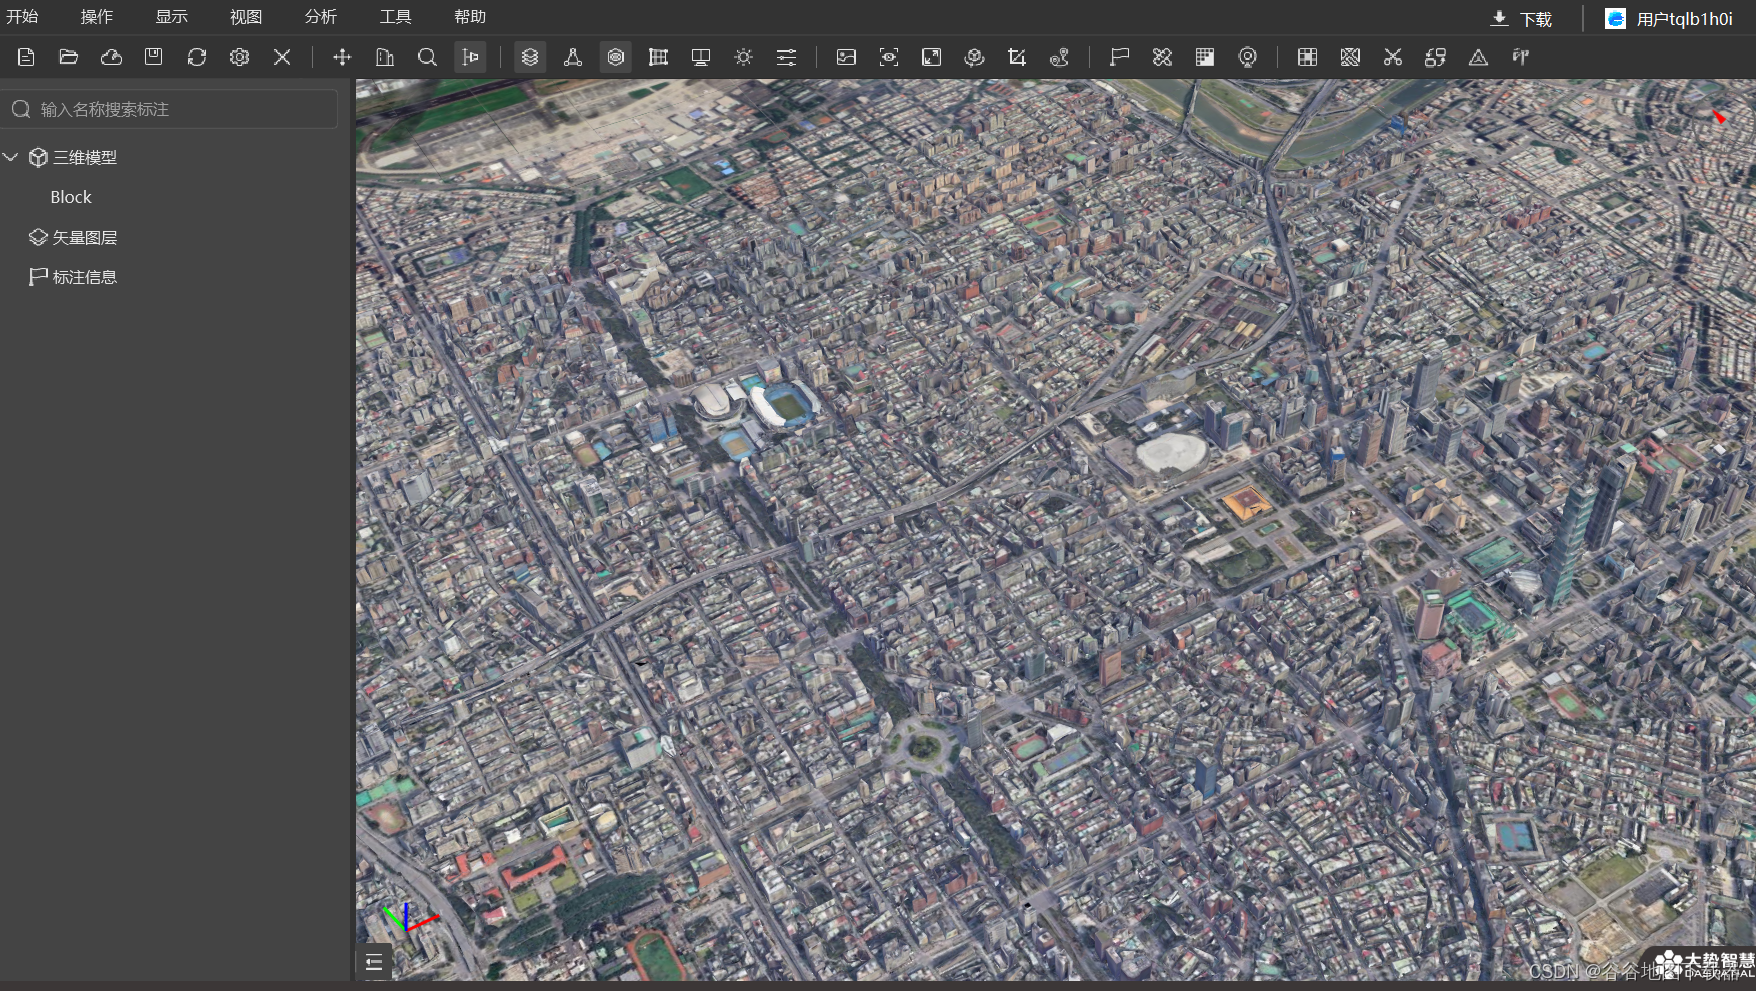Open the 视图 menu
This screenshot has width=1756, height=991.
(246, 17)
